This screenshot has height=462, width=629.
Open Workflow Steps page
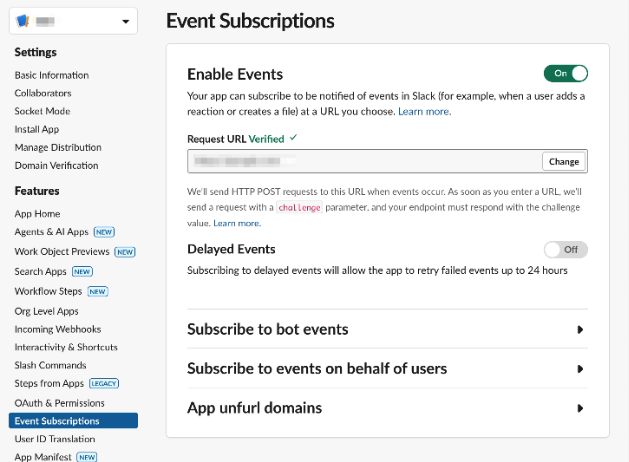click(x=48, y=291)
